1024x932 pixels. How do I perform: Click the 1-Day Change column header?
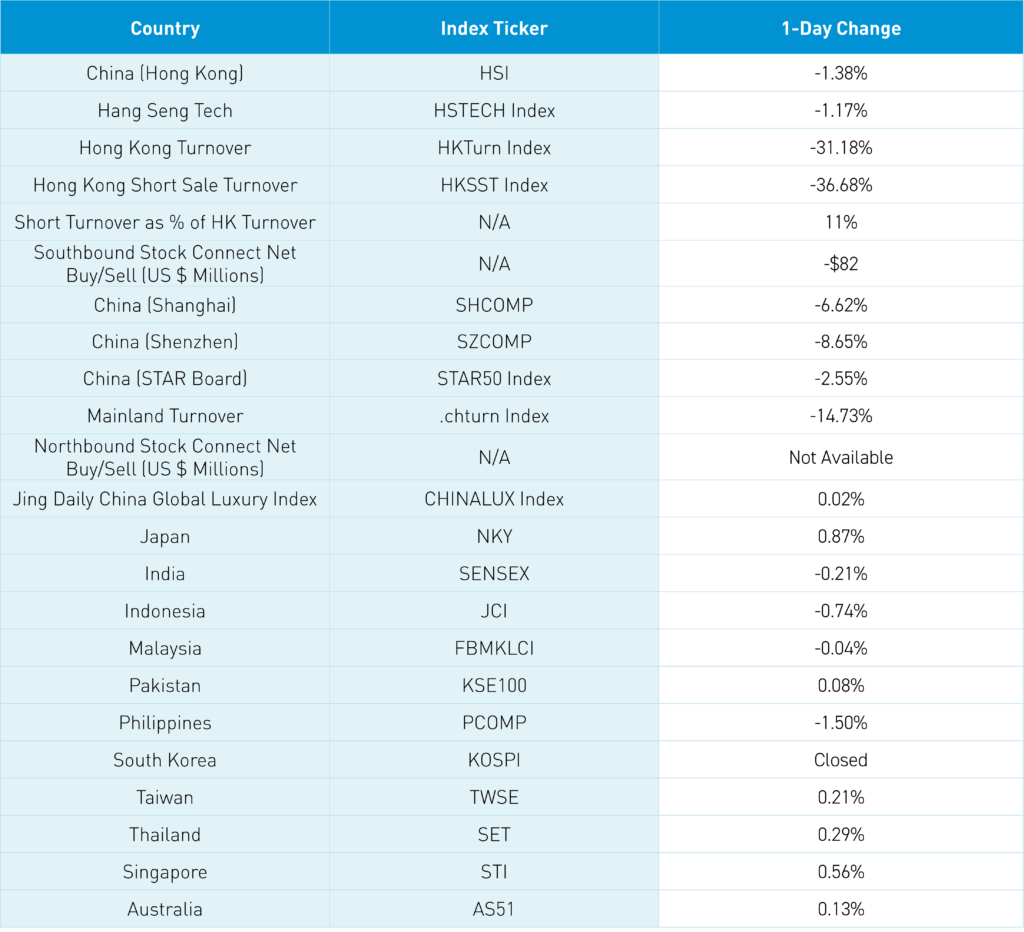click(841, 28)
